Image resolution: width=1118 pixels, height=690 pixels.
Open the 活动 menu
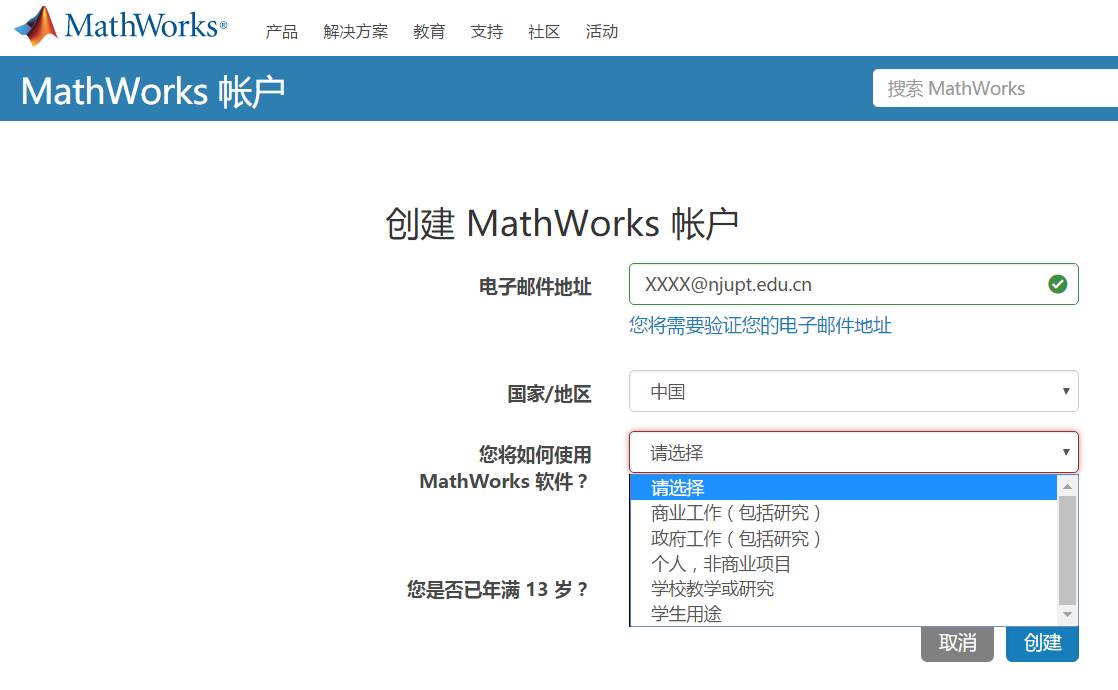tap(602, 31)
